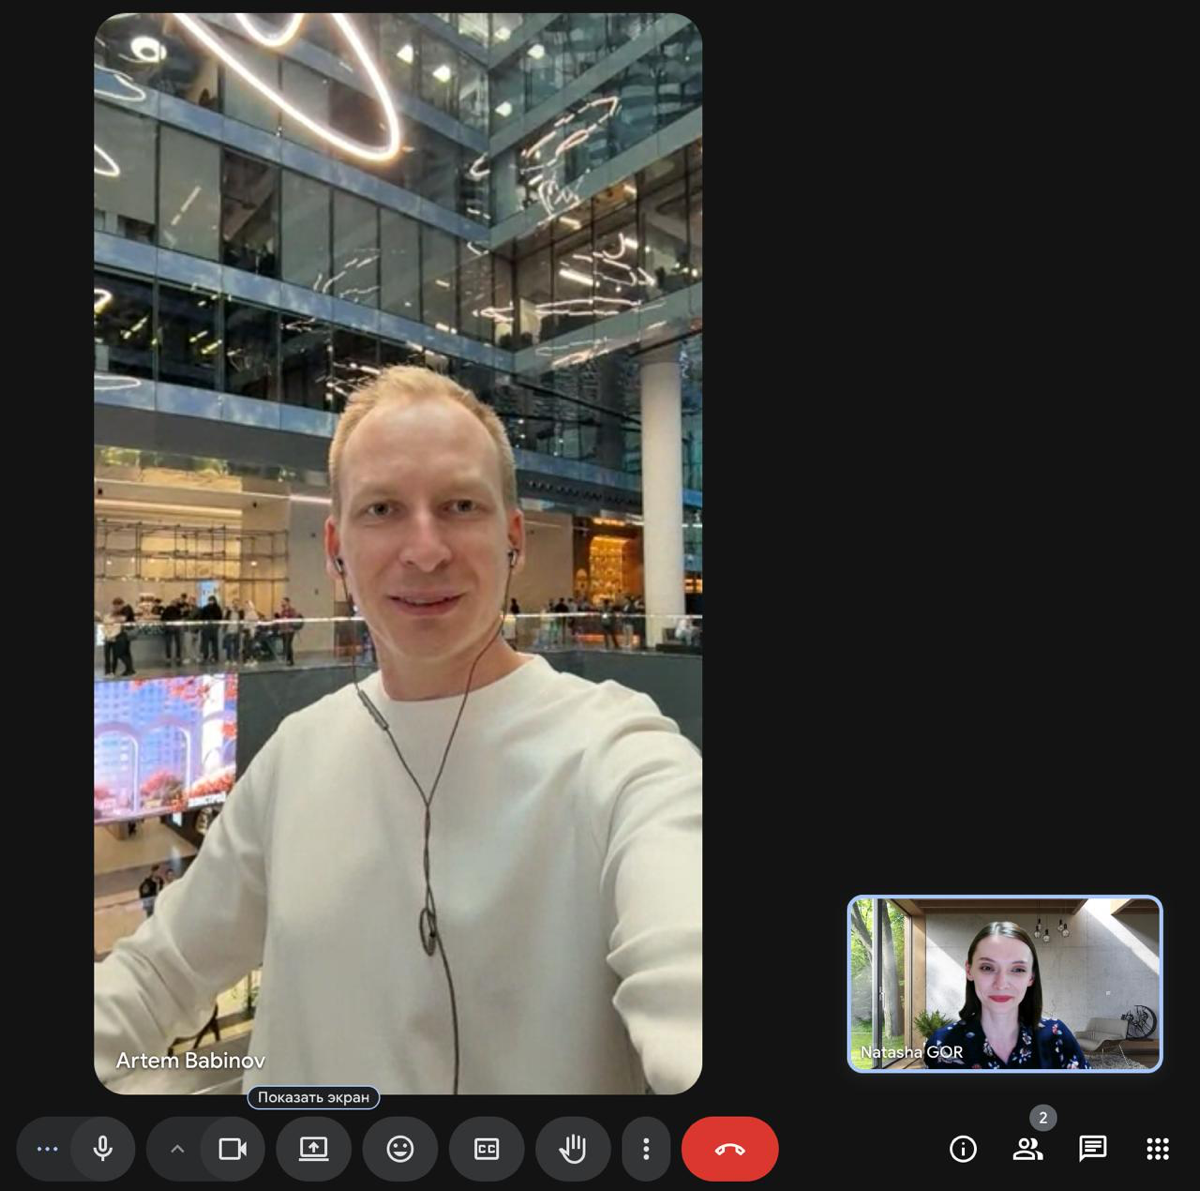Click the Artem Babinov name label
1200x1191 pixels.
(x=190, y=1060)
